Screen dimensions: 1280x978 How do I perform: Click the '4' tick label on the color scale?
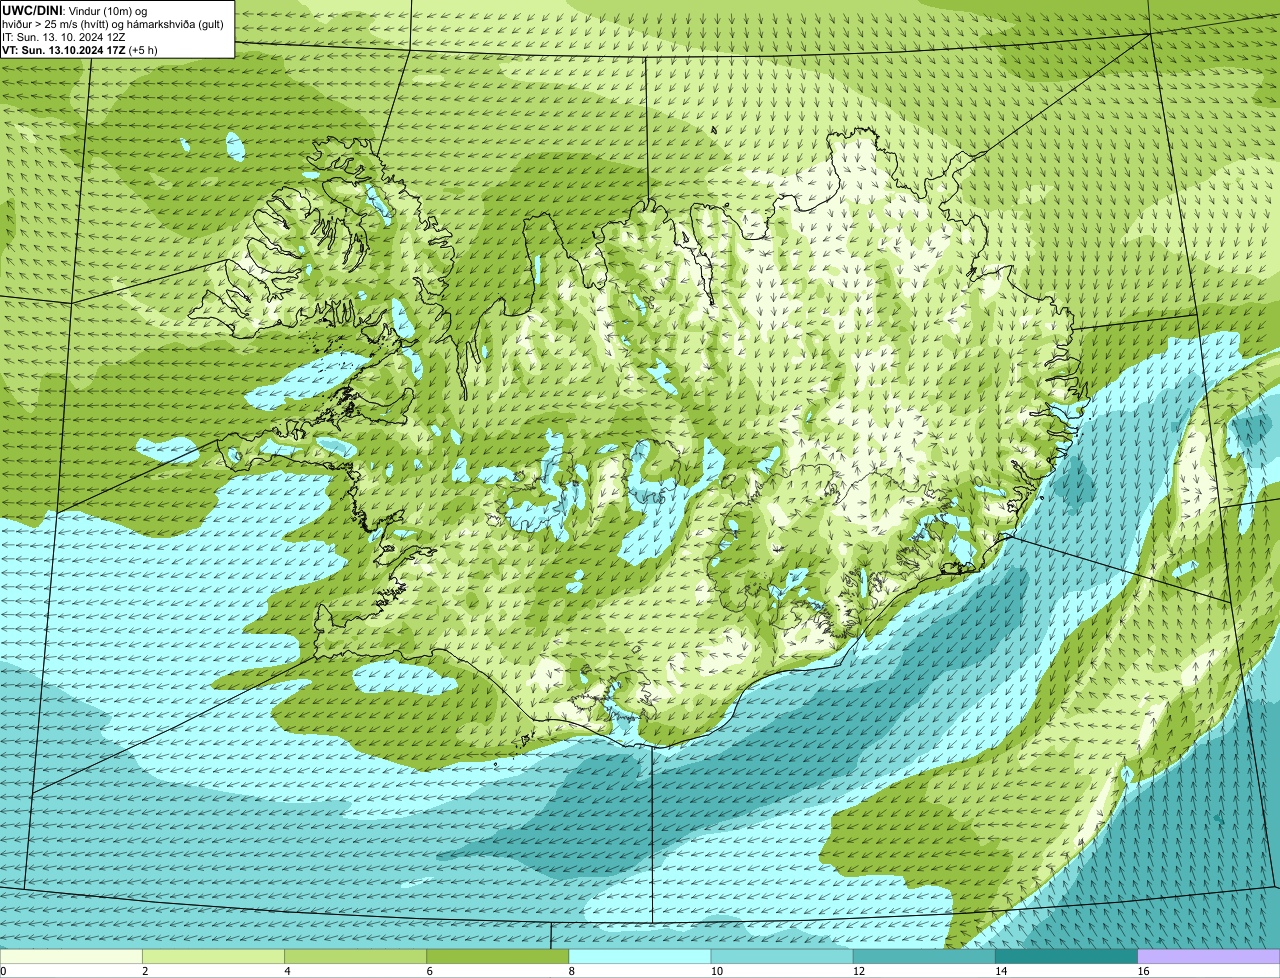pyautogui.click(x=287, y=971)
